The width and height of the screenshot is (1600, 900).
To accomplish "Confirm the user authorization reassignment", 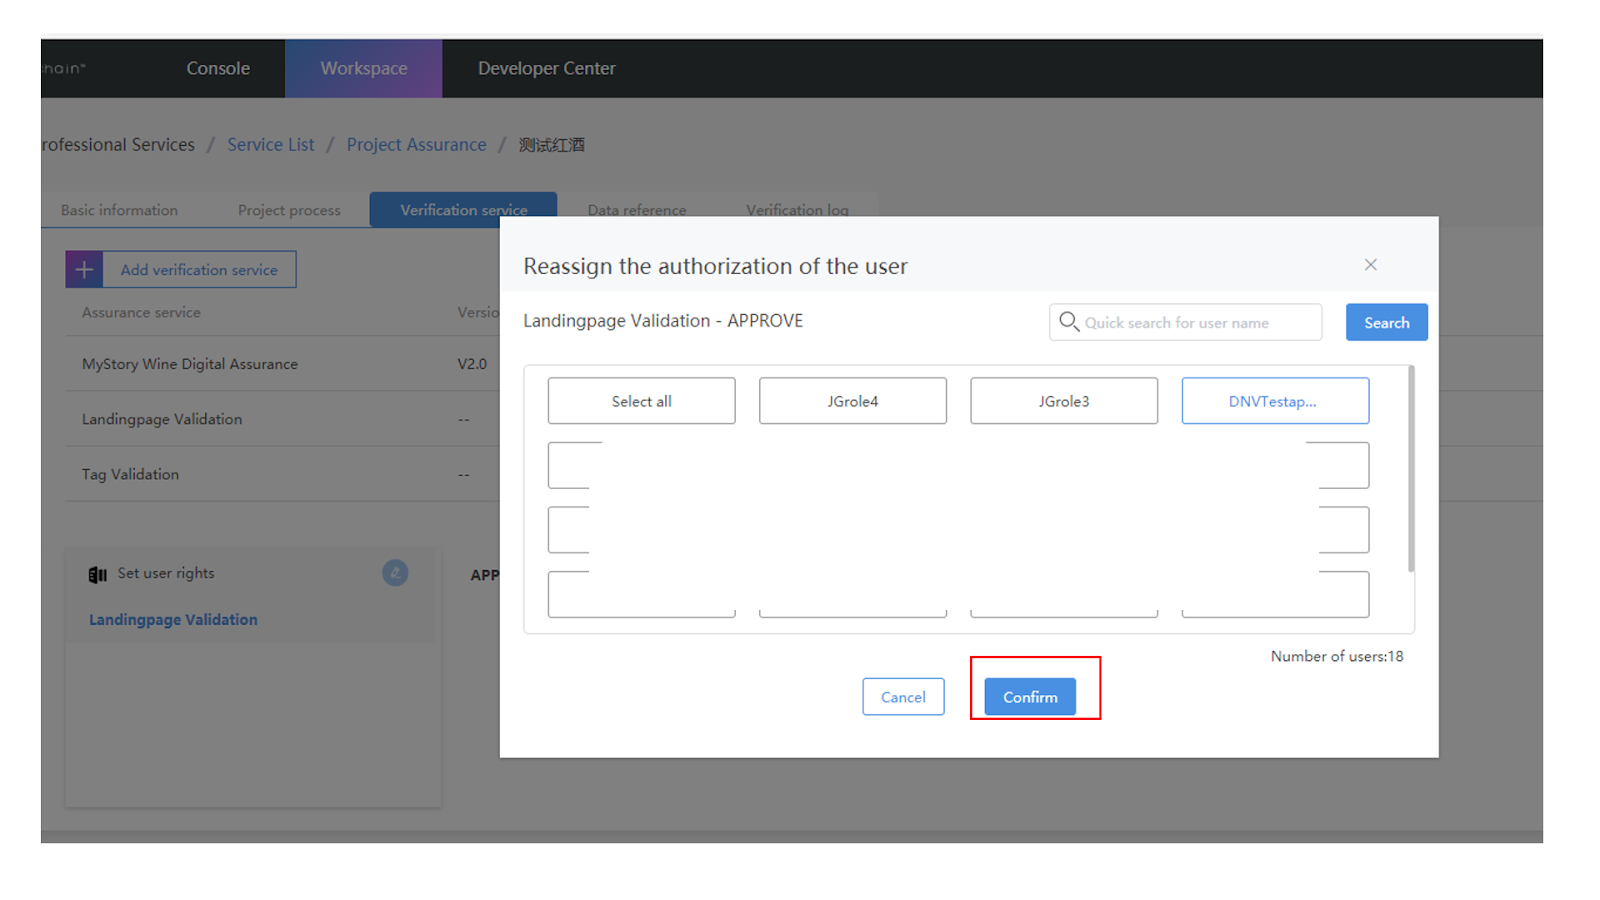I will click(1030, 697).
